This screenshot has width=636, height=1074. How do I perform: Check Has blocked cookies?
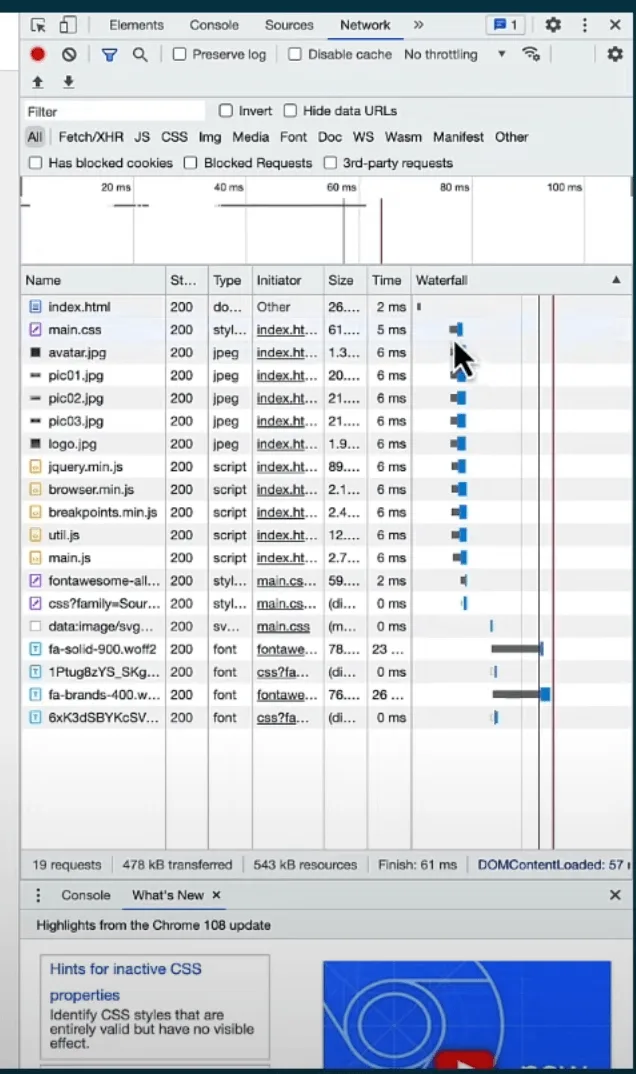36,163
